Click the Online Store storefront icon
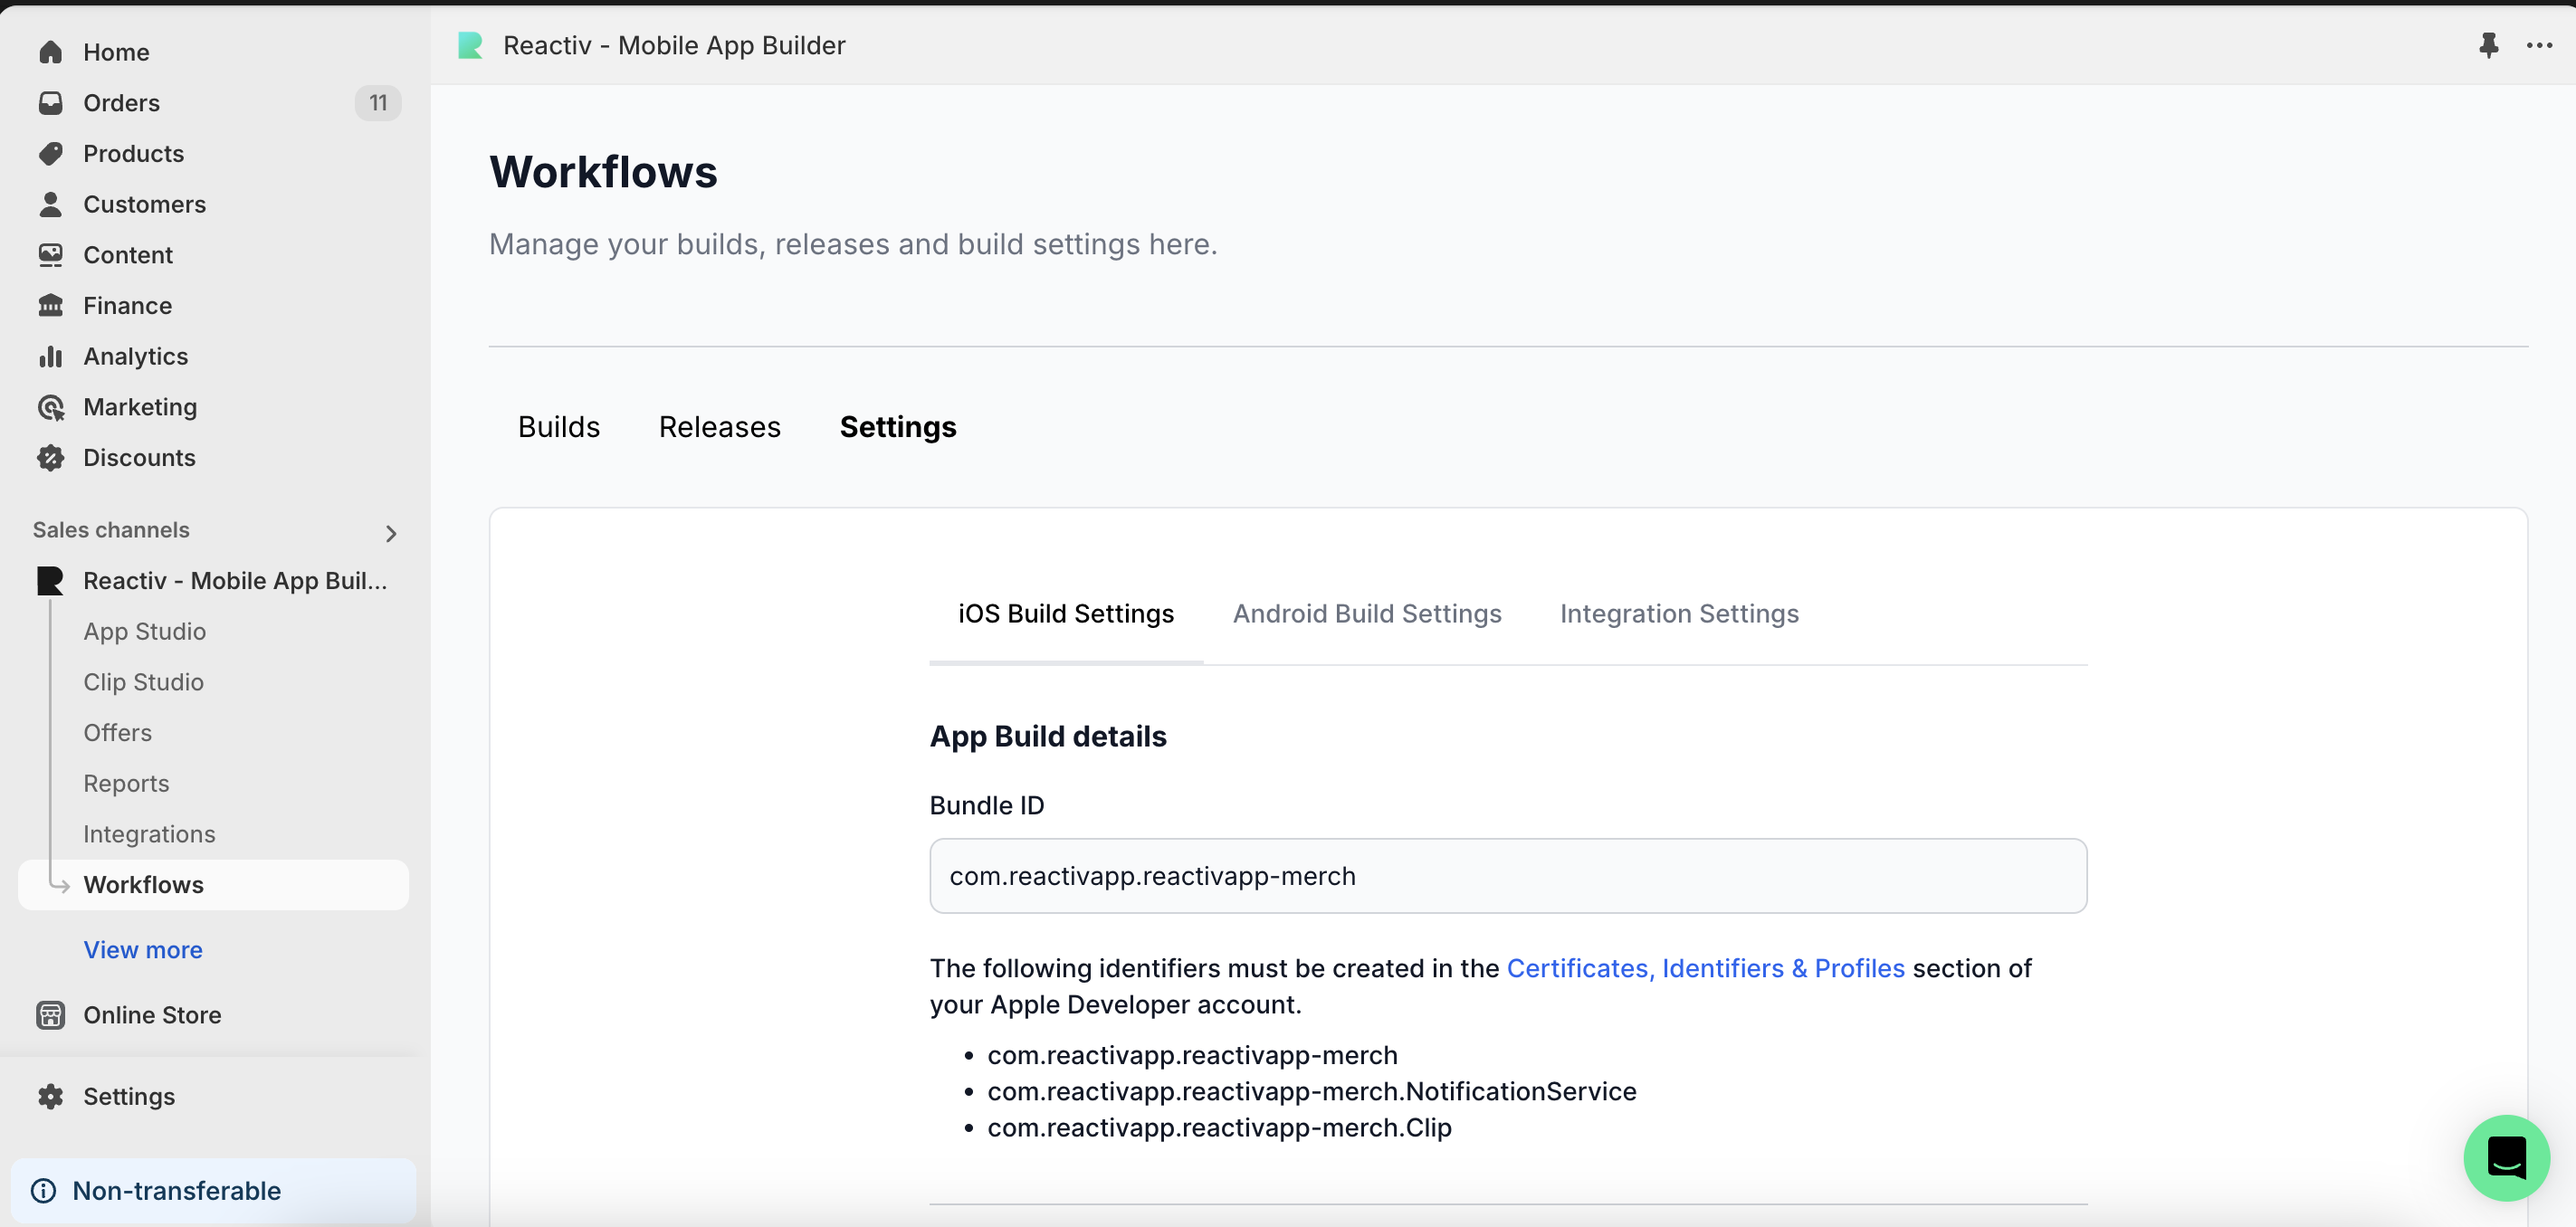 point(50,1015)
